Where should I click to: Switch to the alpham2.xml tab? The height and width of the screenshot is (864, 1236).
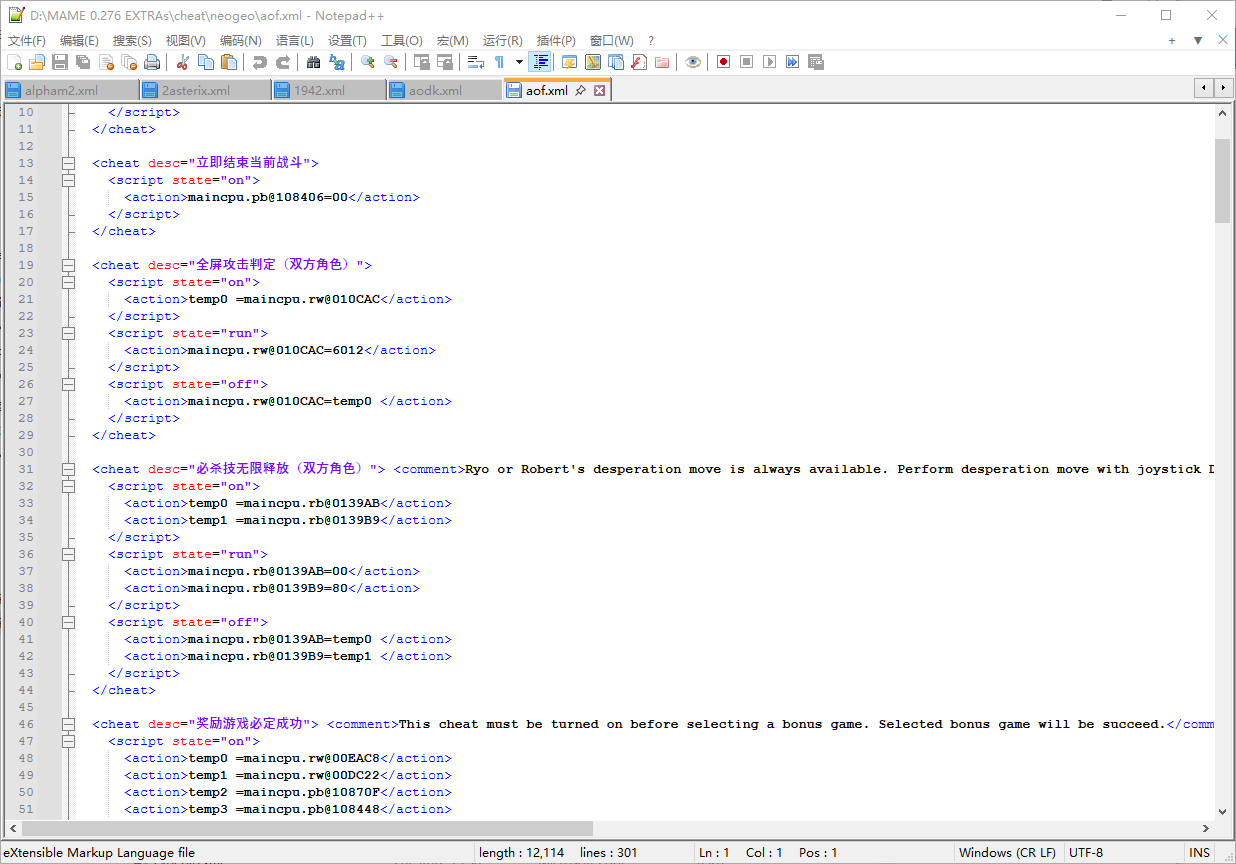(70, 90)
